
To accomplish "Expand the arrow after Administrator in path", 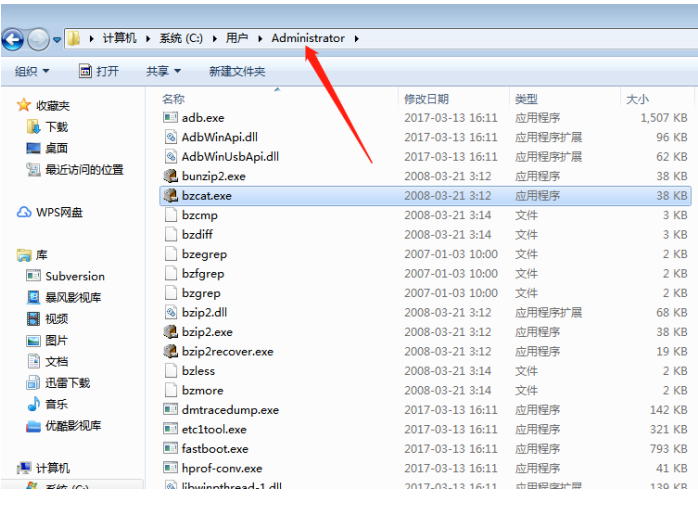I will (356, 39).
